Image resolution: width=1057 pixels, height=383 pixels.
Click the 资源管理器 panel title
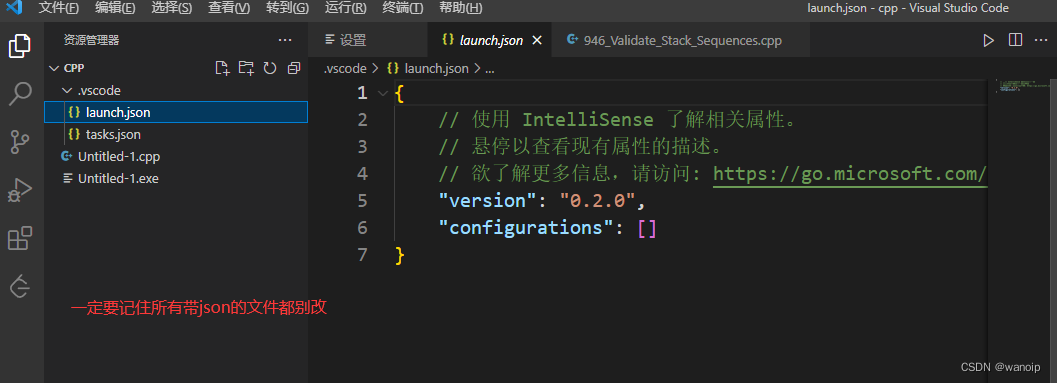pos(92,40)
